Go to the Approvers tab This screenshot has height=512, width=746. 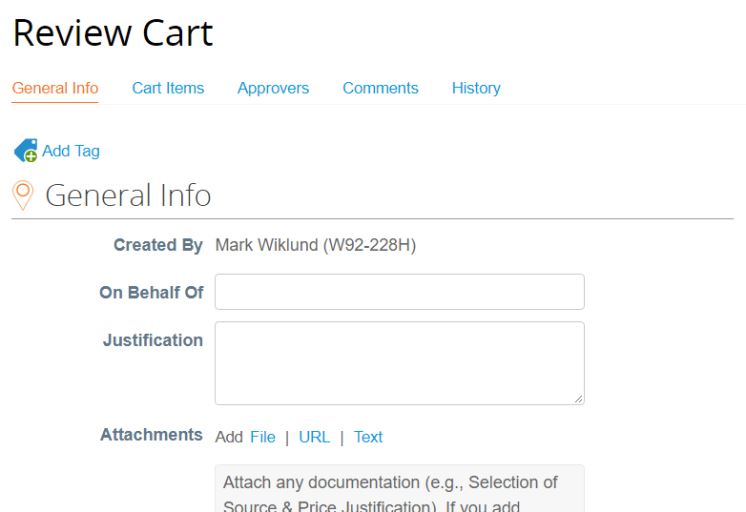point(273,88)
